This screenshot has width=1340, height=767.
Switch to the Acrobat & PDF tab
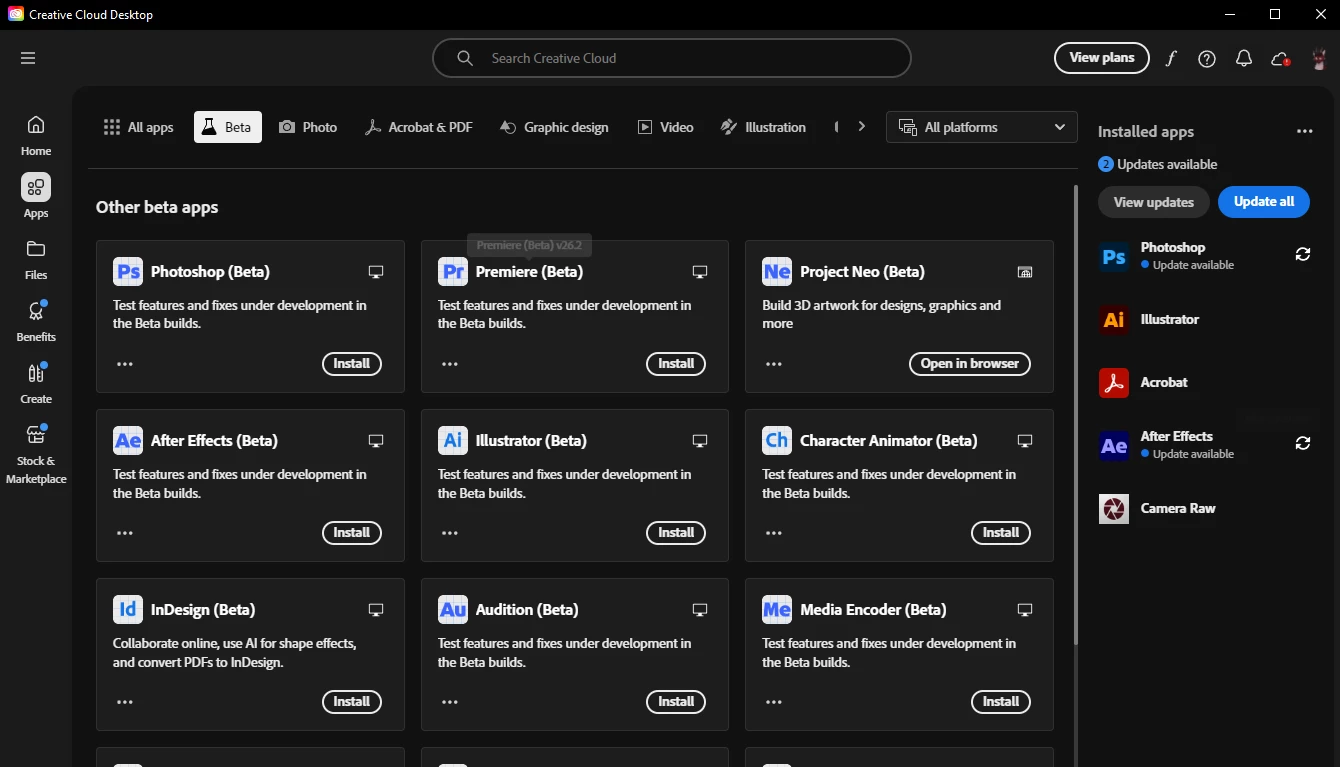click(418, 127)
